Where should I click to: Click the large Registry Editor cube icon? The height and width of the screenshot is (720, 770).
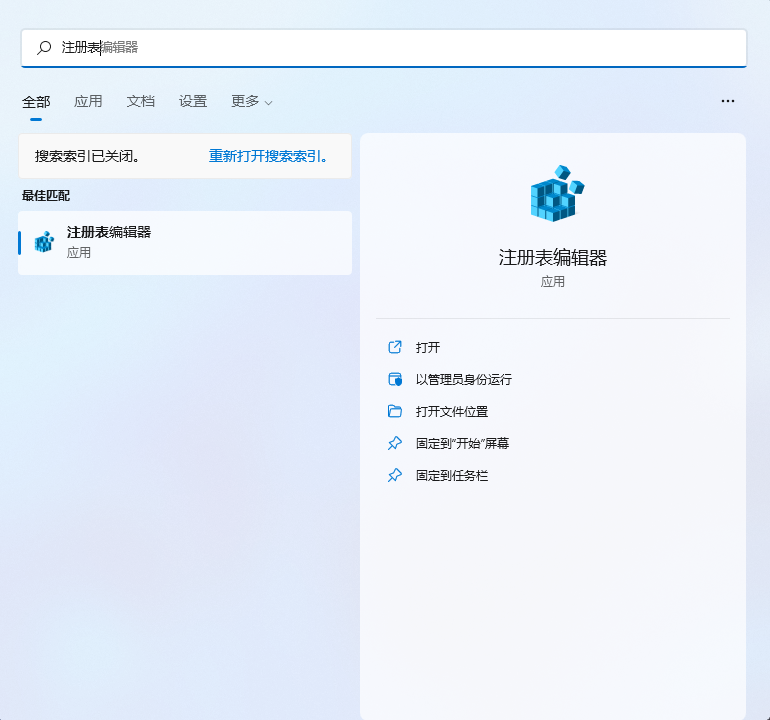coord(557,194)
